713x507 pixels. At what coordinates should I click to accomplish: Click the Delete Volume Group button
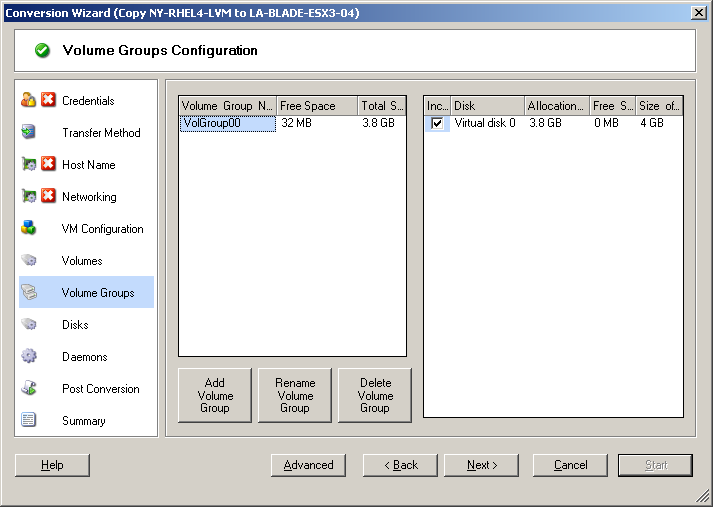click(x=374, y=395)
